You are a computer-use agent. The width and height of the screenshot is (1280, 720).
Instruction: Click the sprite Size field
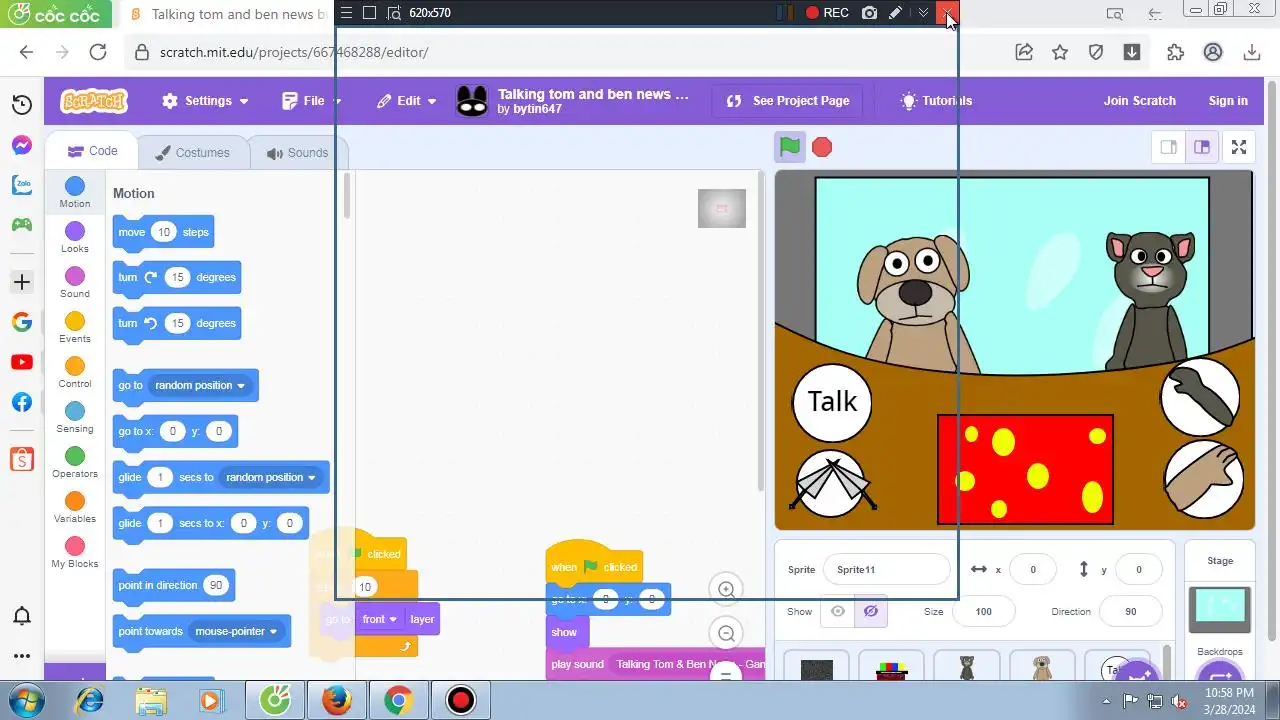(984, 611)
